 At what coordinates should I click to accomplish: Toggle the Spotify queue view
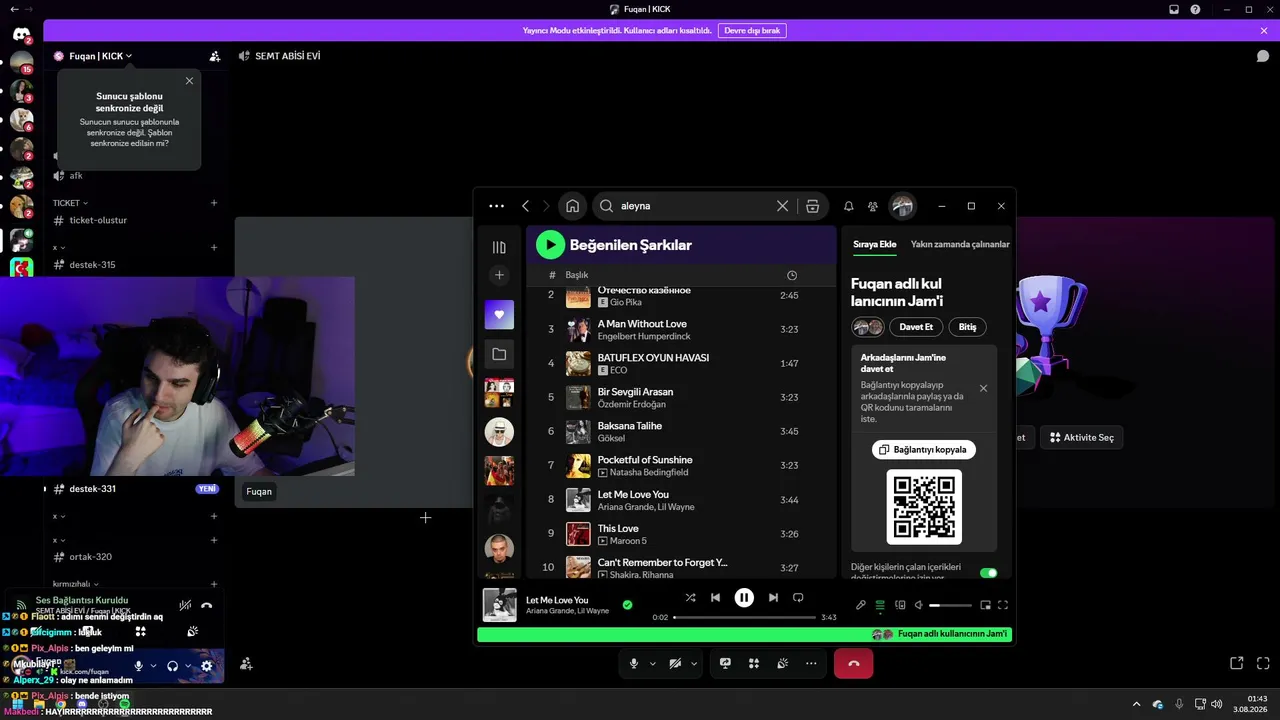pyautogui.click(x=880, y=605)
